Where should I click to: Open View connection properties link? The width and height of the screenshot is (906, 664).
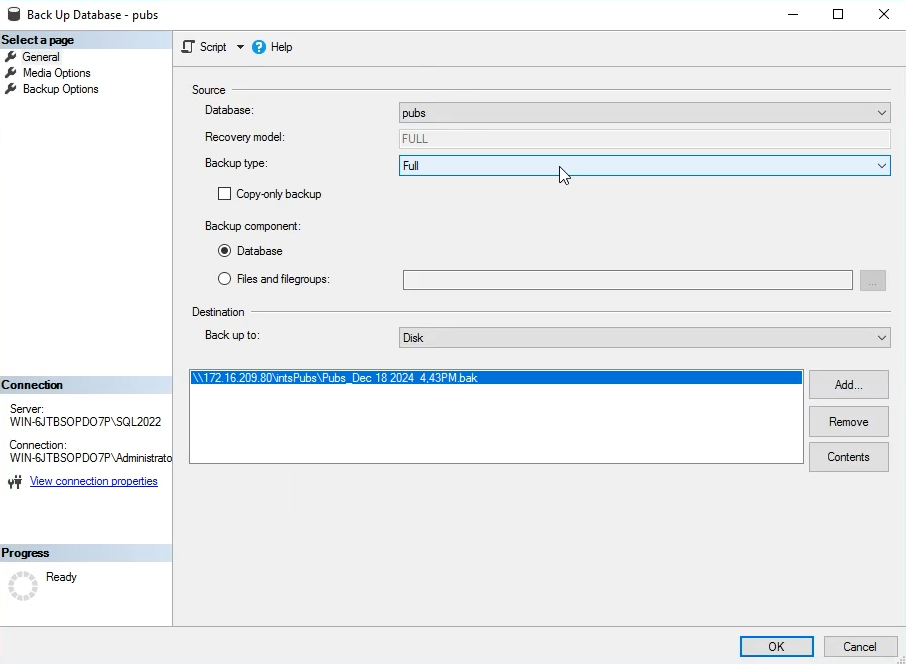point(94,481)
